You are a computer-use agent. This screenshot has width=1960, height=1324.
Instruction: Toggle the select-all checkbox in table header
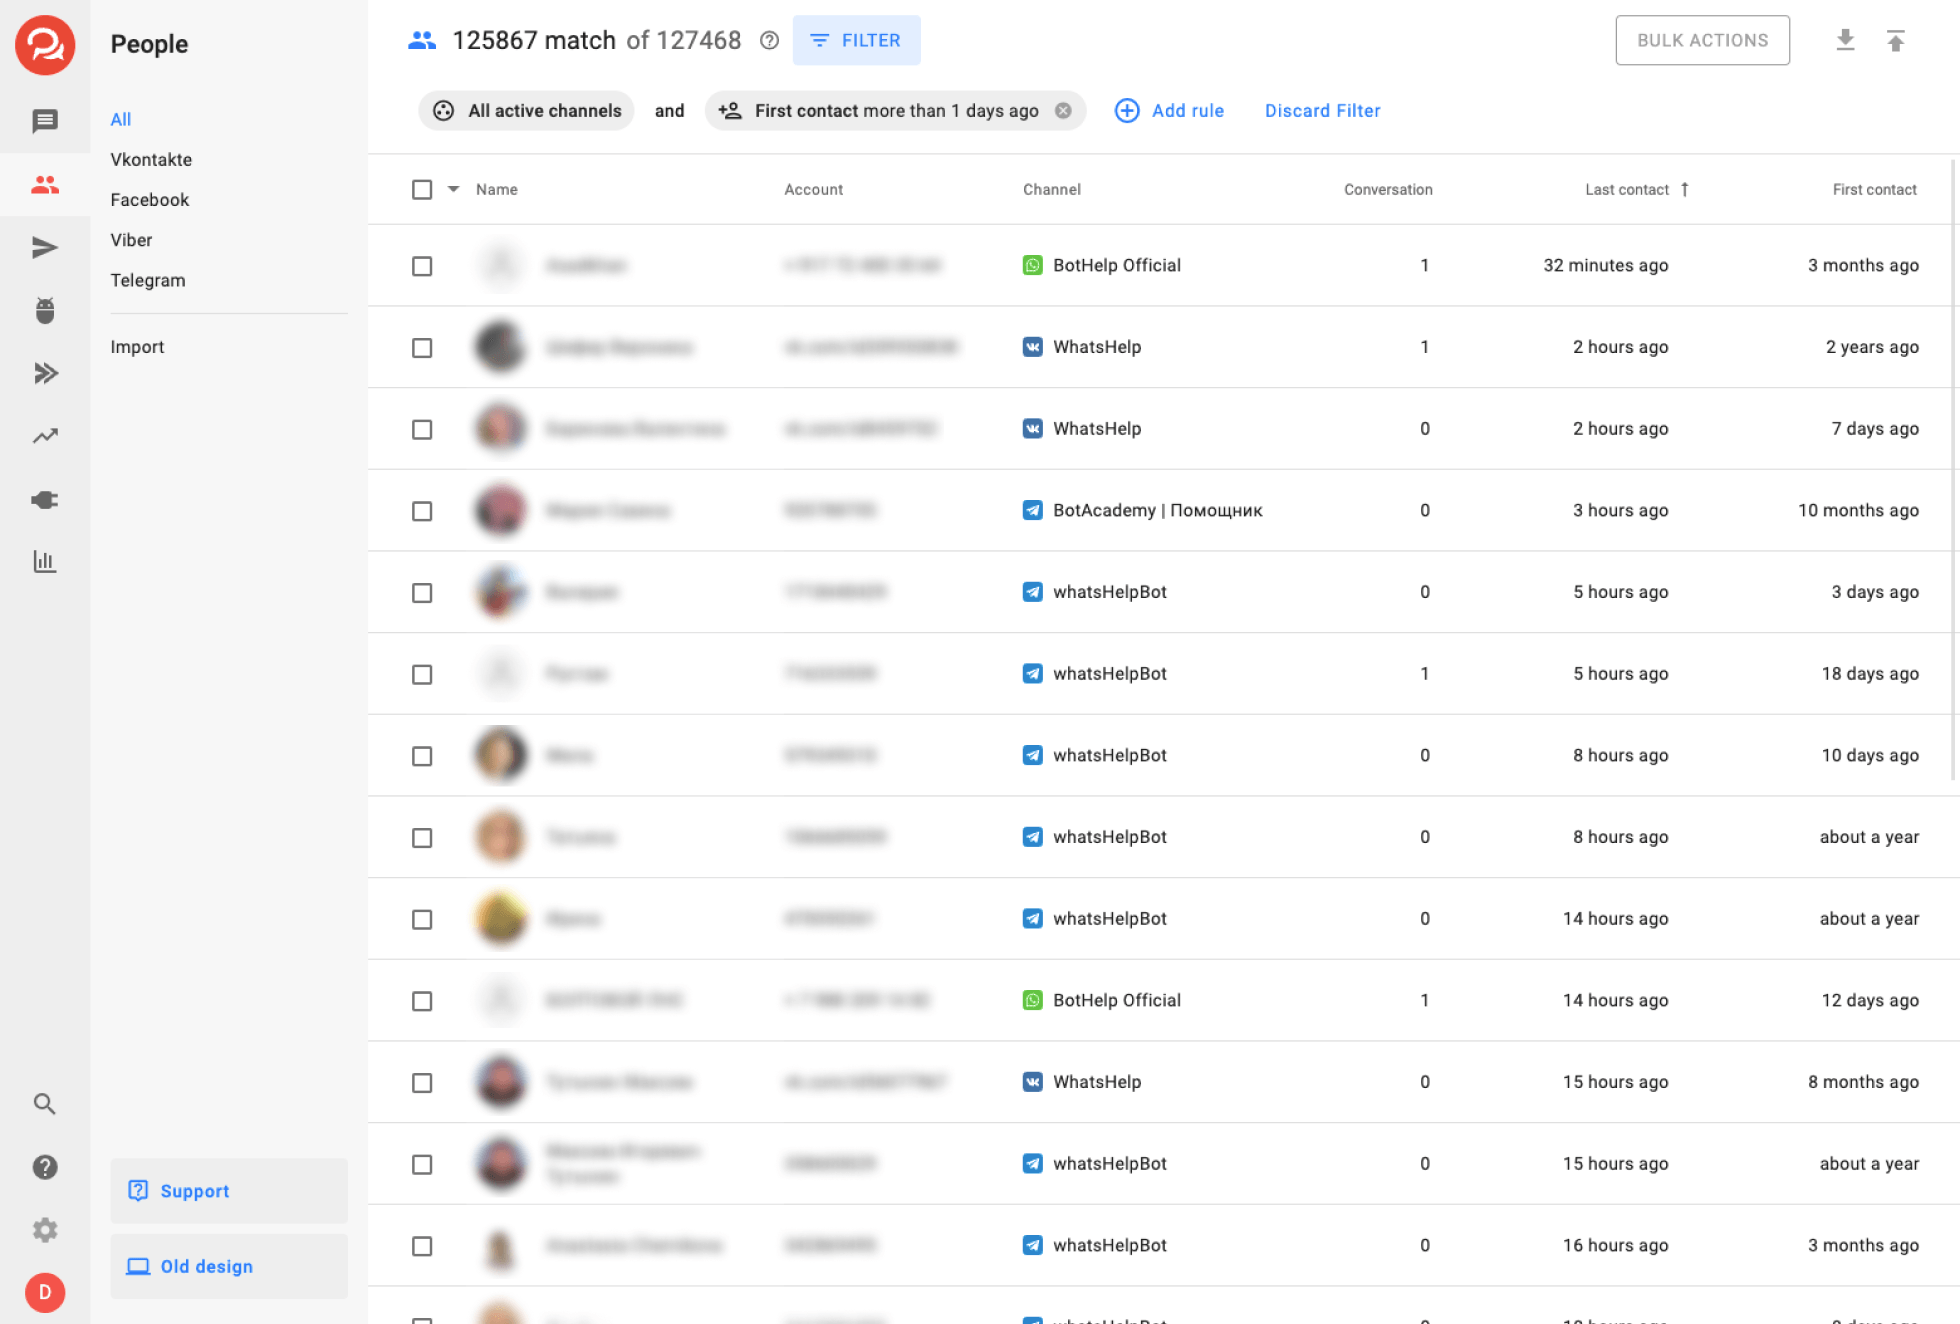tap(422, 189)
